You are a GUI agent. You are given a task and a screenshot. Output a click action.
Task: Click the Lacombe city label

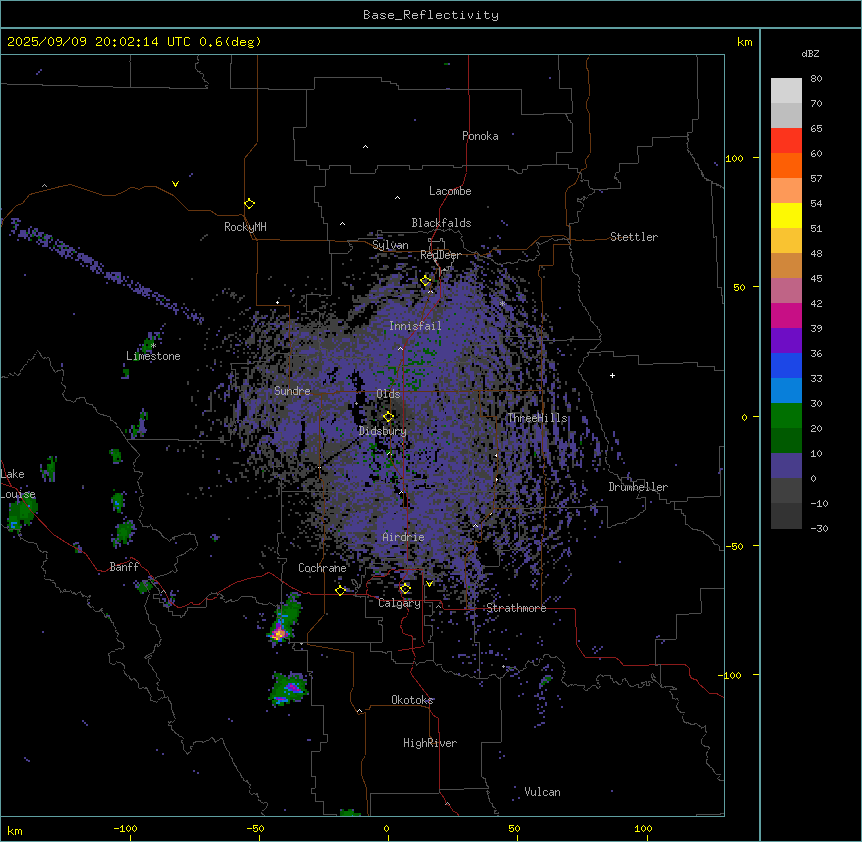450,191
